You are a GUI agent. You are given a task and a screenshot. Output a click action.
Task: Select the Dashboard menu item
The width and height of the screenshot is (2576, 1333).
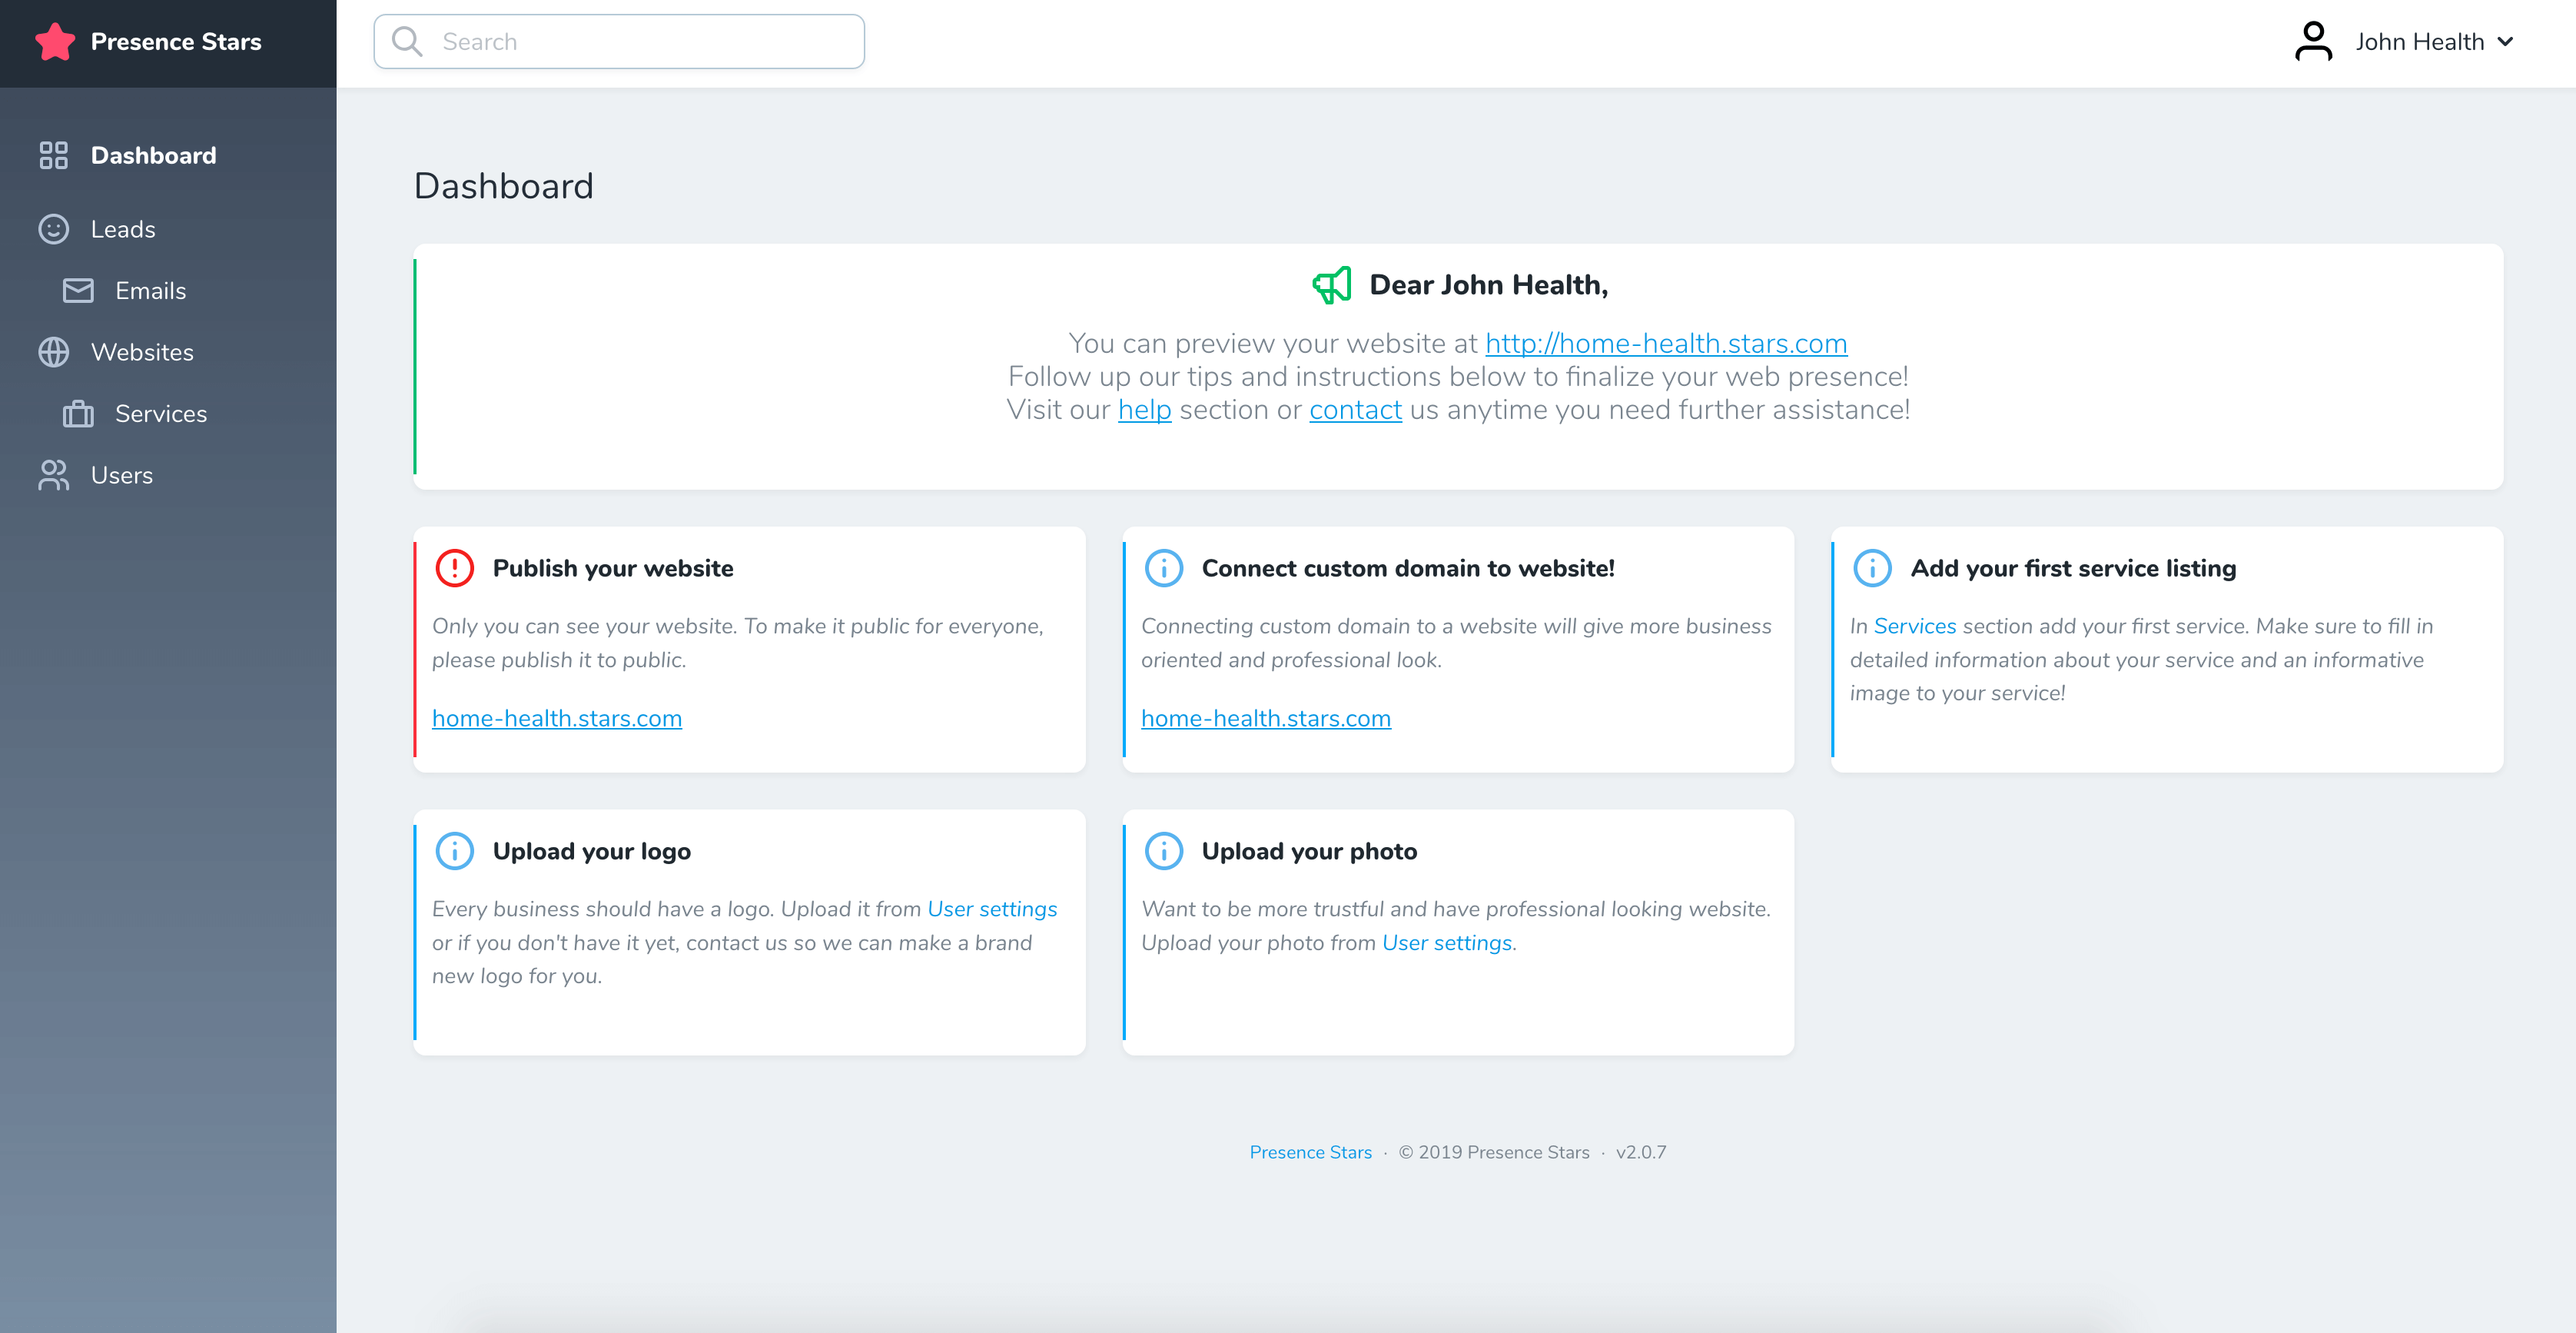coord(153,155)
